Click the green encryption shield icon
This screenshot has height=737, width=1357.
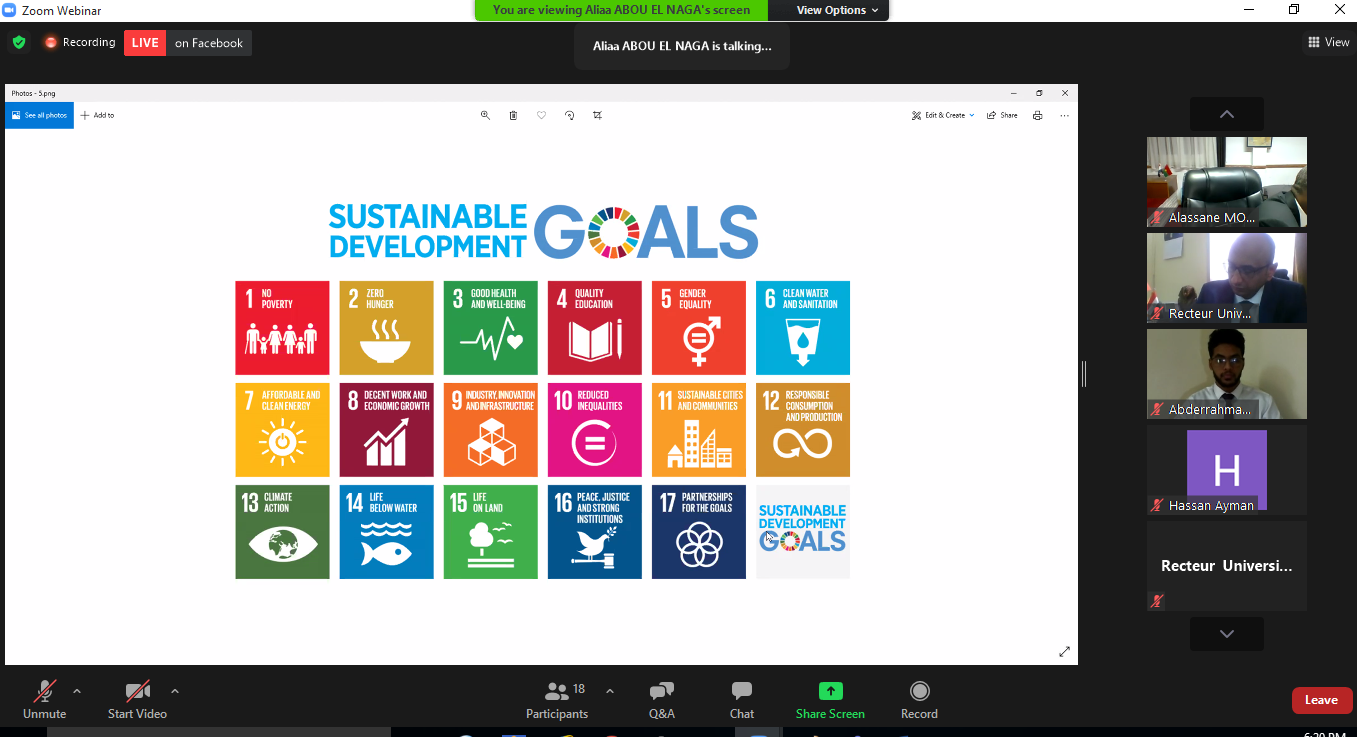tap(19, 43)
